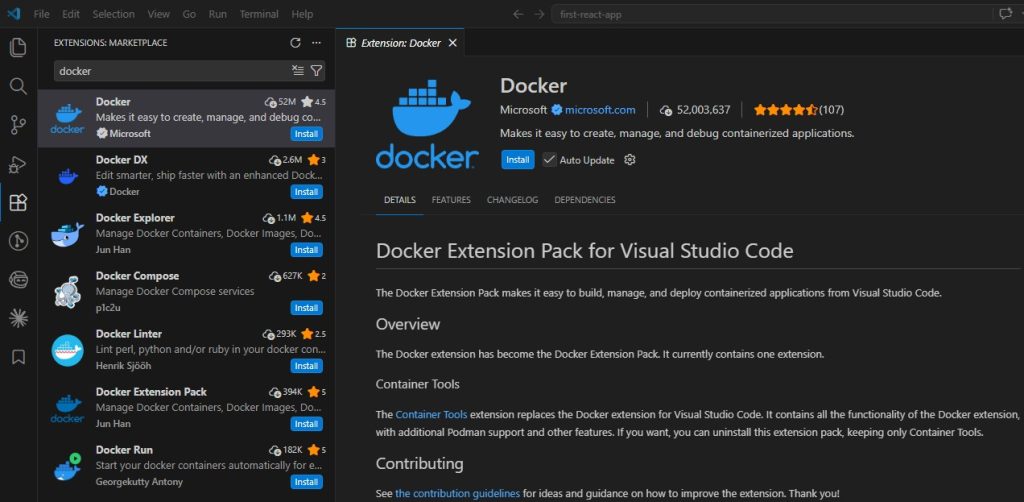Open the starburst icon in activity bar

coord(18,318)
